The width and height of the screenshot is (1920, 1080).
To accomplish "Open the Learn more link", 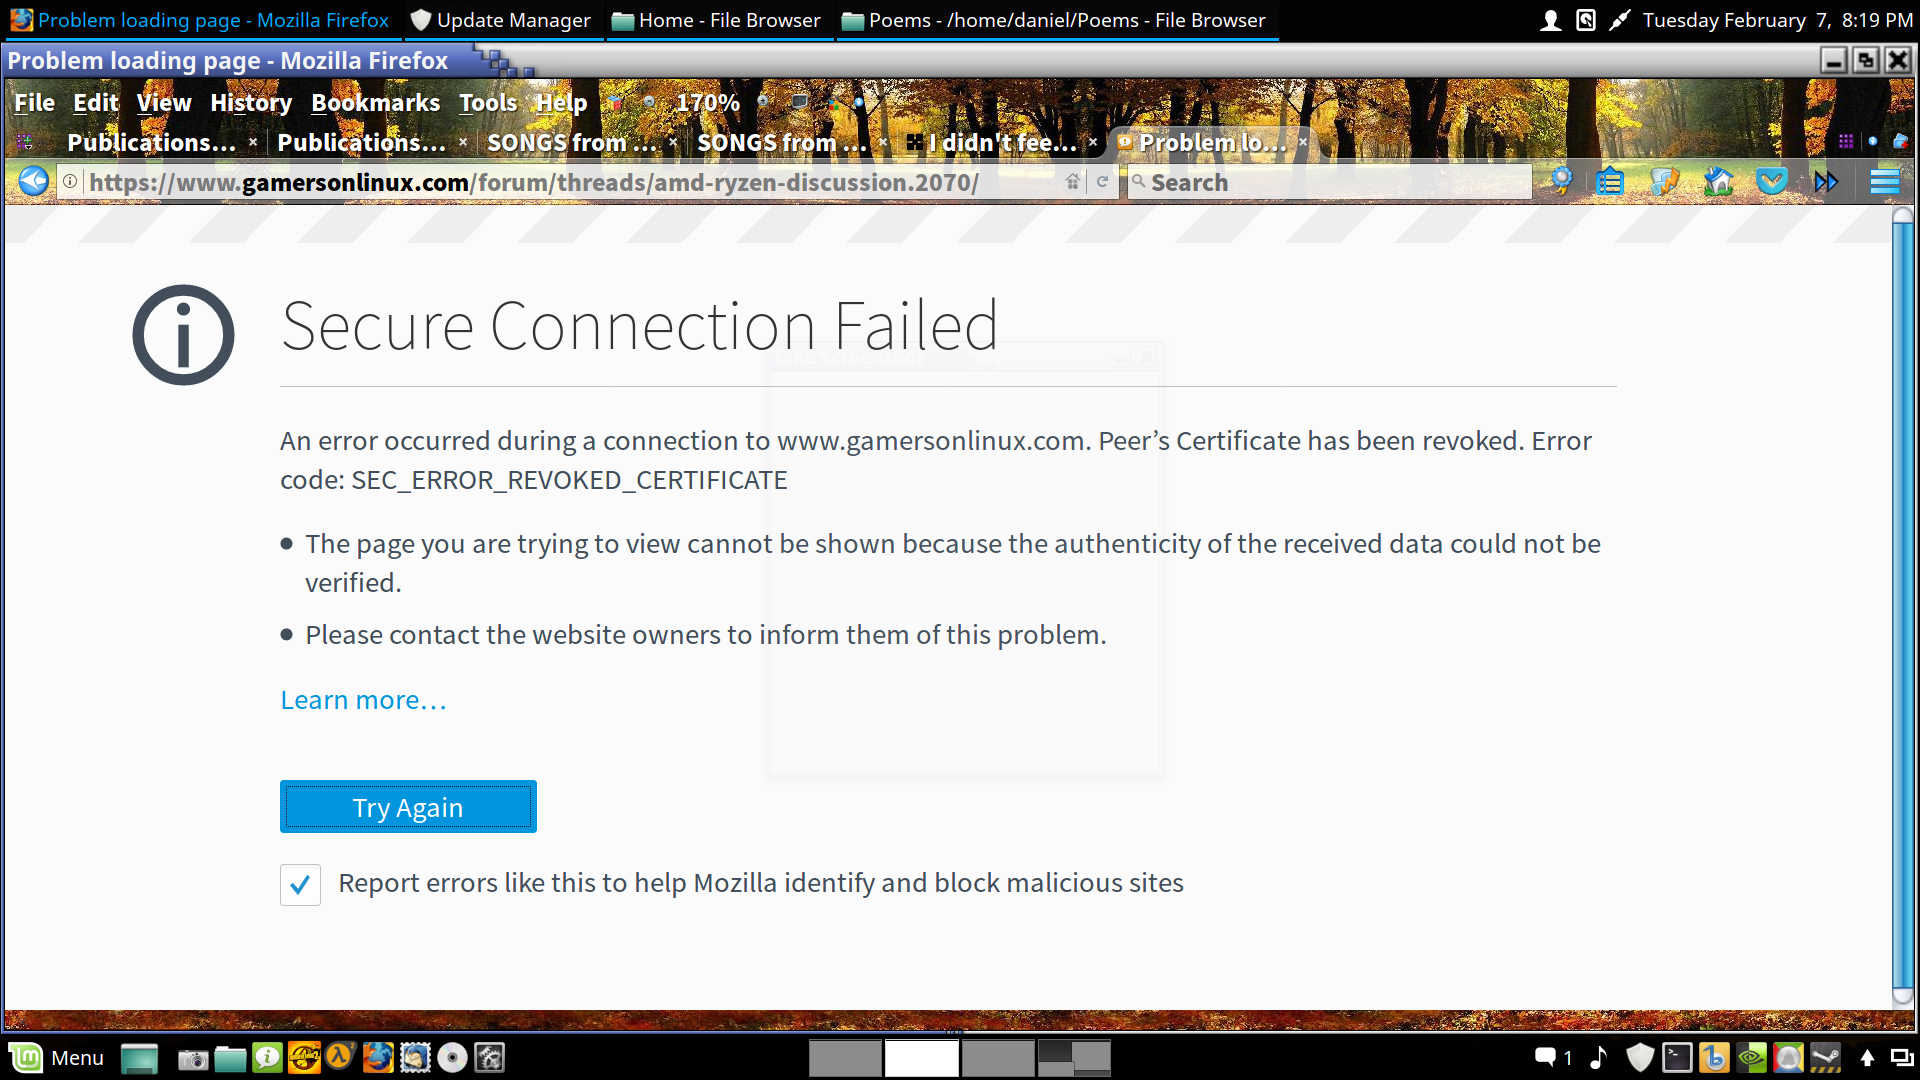I will click(363, 700).
